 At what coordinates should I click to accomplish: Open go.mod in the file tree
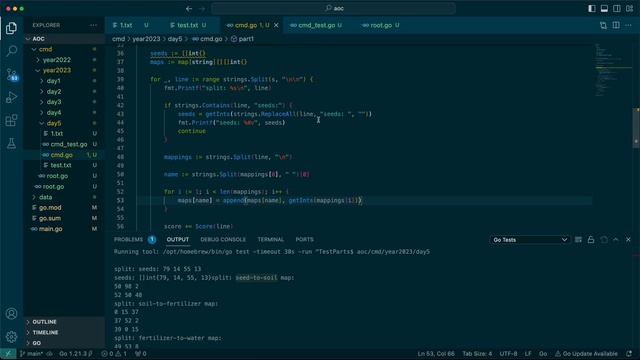point(63,208)
